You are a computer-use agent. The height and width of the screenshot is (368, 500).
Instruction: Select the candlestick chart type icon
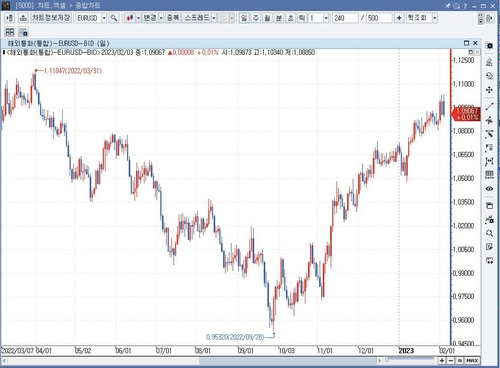130,18
